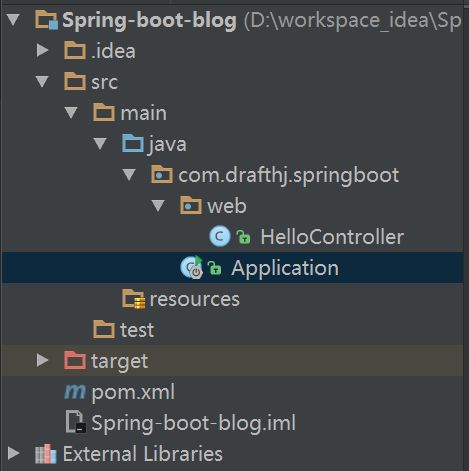Click the HelloController class icon

220,236
